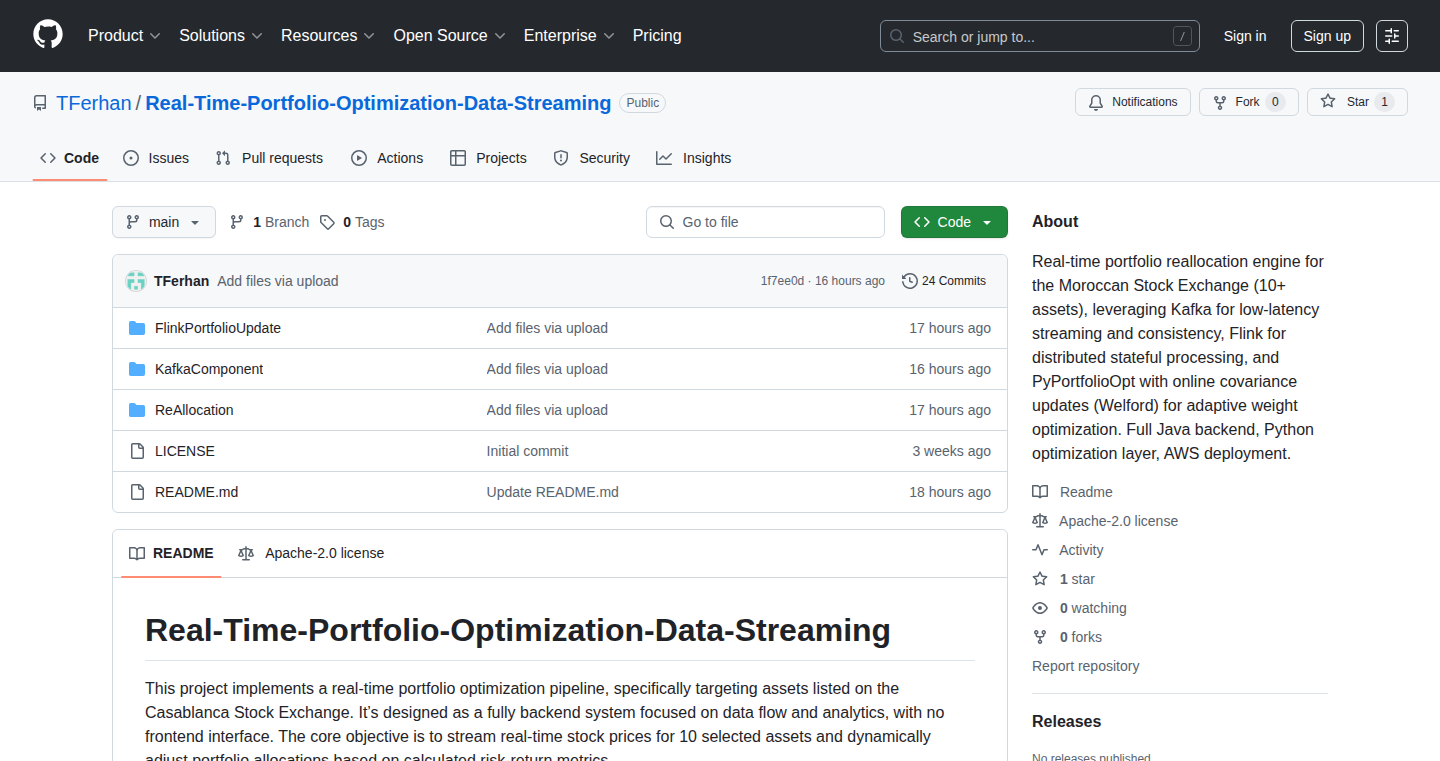Open the Real-Time-Portfolio-Optimization-Data-Streaming repository title link
Viewport: 1440px width, 761px height.
(x=378, y=103)
